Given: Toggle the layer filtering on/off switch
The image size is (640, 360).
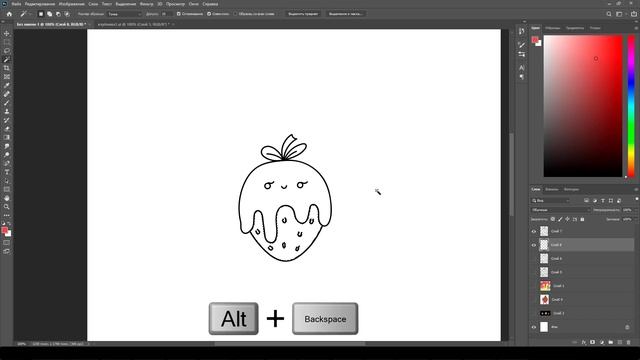Looking at the screenshot, I should [x=636, y=200].
